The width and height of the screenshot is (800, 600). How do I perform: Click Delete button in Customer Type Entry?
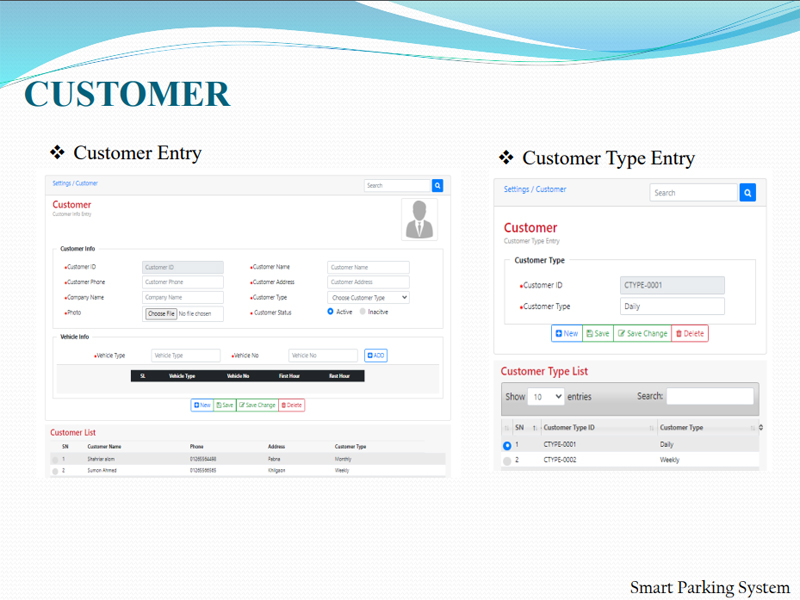pos(690,333)
